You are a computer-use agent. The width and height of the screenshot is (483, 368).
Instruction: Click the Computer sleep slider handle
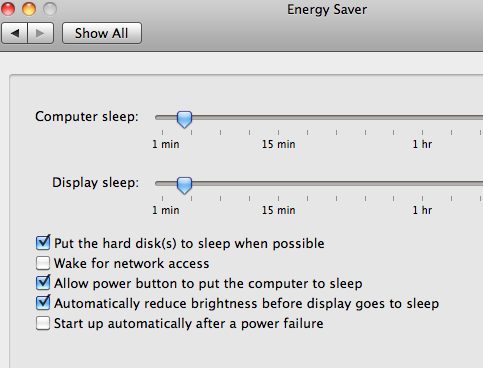pyautogui.click(x=184, y=119)
